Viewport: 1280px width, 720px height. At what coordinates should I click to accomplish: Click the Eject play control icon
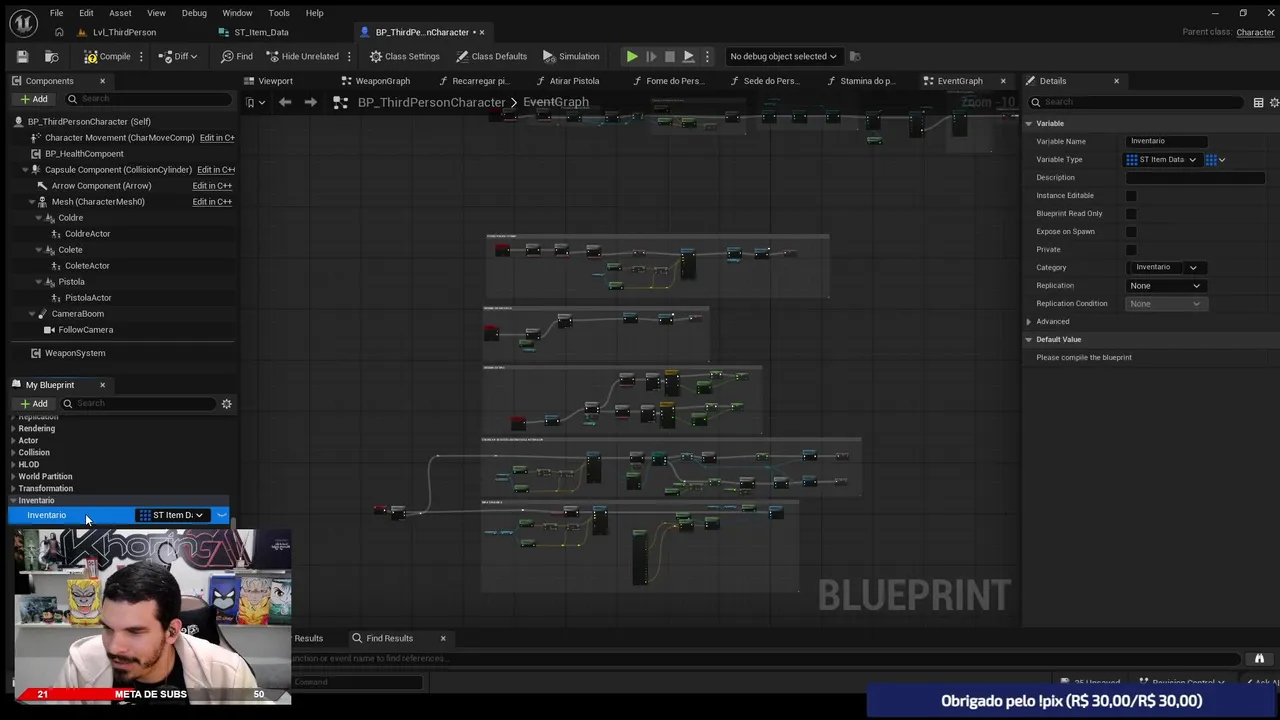tap(689, 56)
